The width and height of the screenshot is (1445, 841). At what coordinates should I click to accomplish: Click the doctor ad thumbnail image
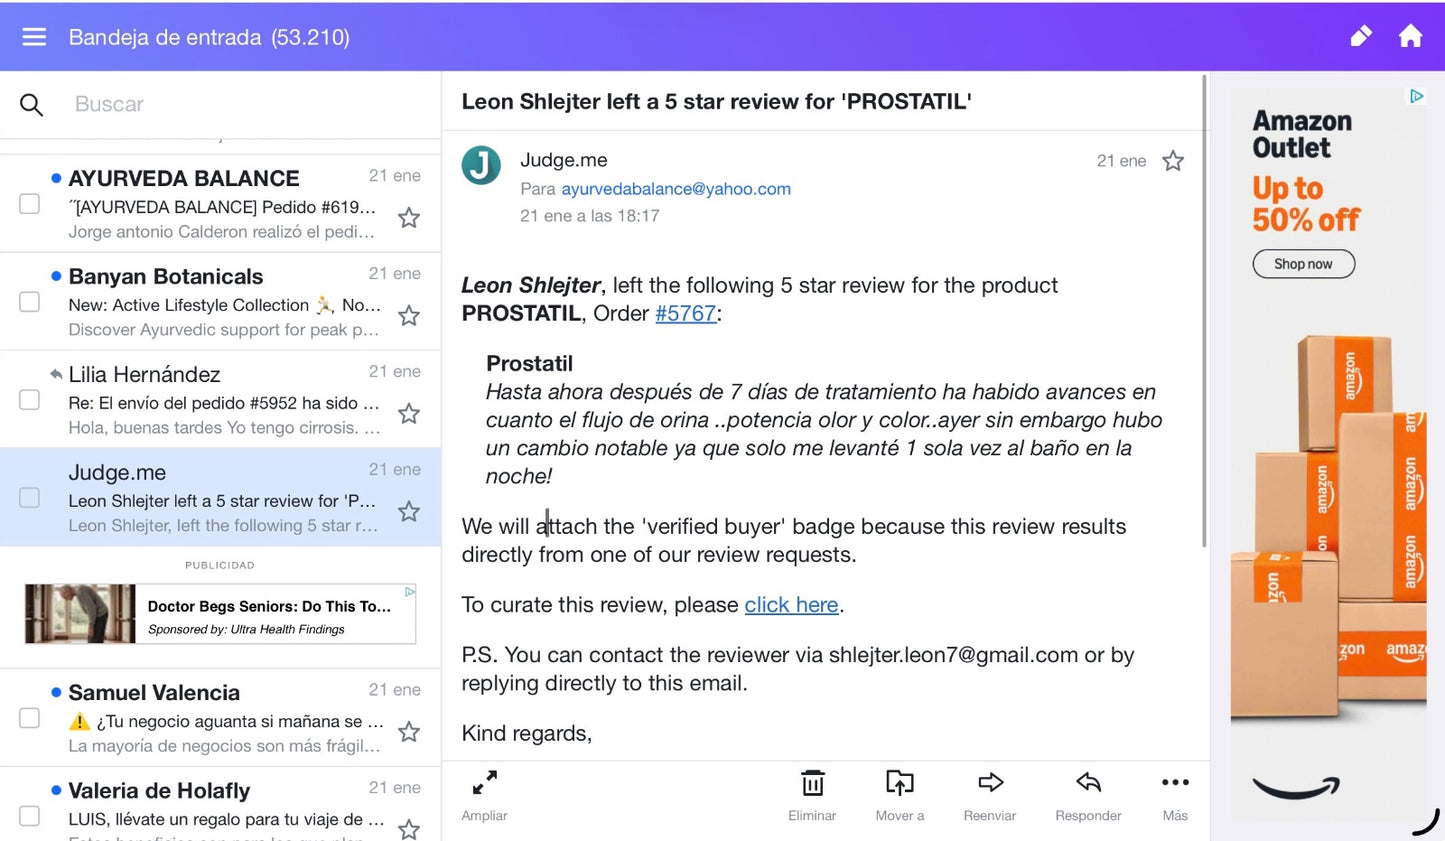tap(80, 614)
